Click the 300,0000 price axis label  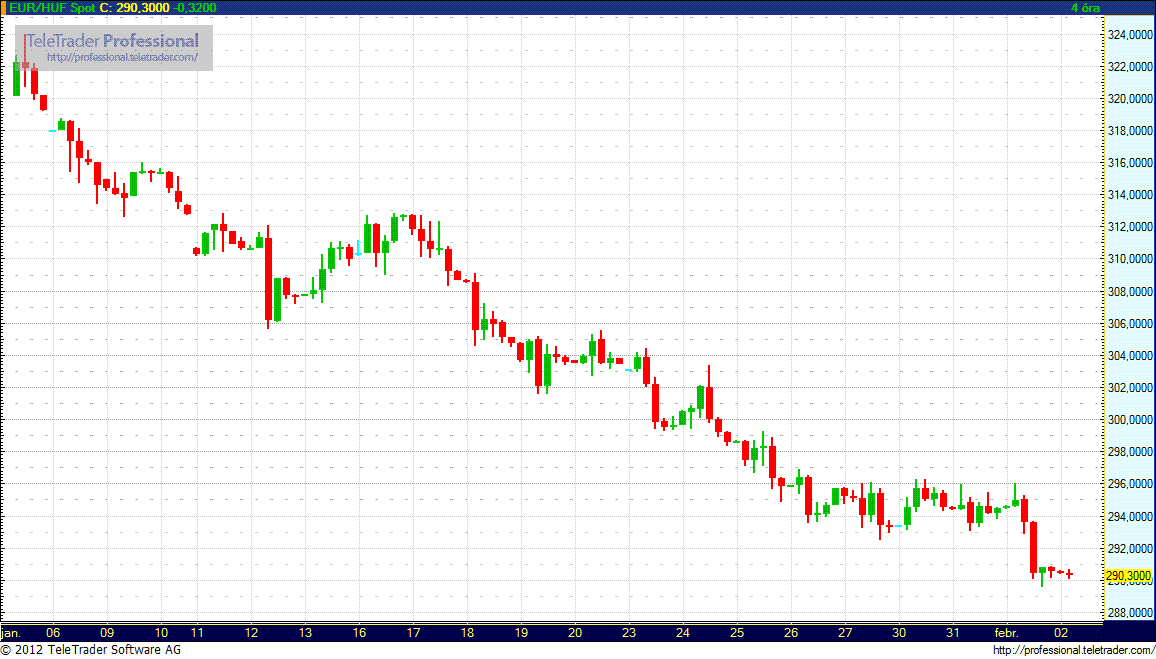point(1129,419)
